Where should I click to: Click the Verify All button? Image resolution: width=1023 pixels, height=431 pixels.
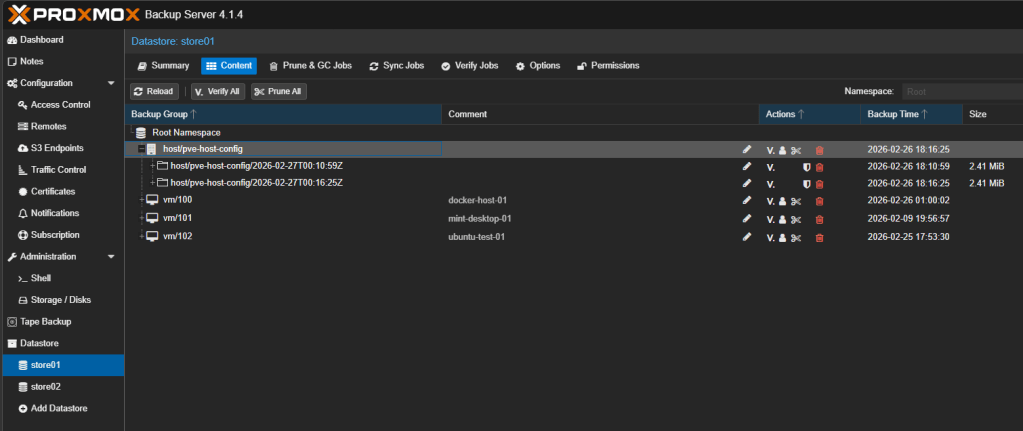[x=217, y=92]
